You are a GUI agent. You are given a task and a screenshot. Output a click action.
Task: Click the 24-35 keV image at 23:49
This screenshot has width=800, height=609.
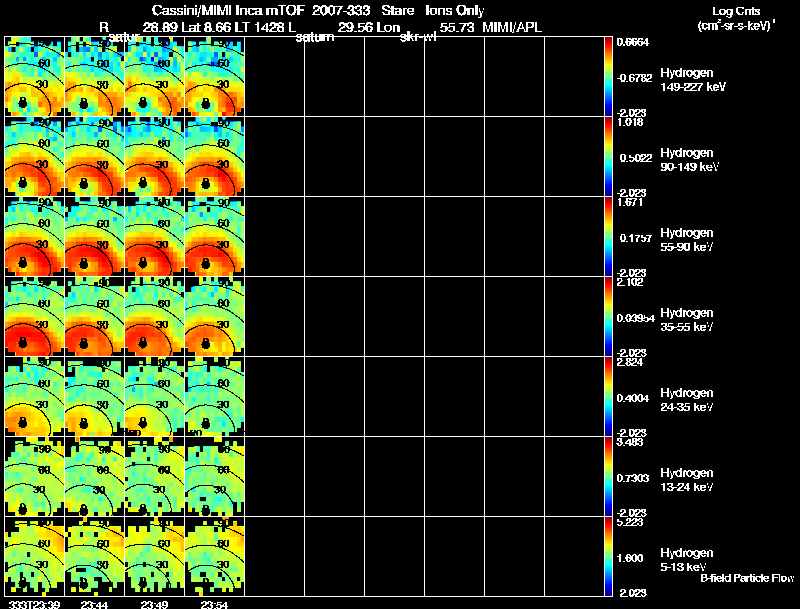tap(155, 397)
